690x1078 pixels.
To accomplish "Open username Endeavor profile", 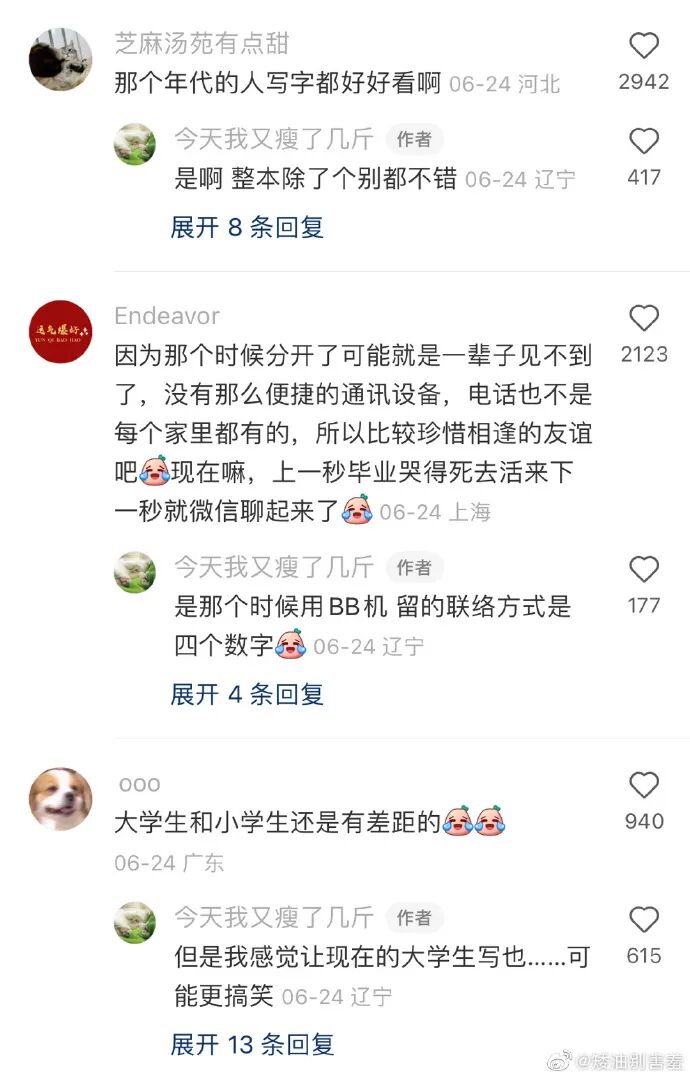I will [x=167, y=316].
